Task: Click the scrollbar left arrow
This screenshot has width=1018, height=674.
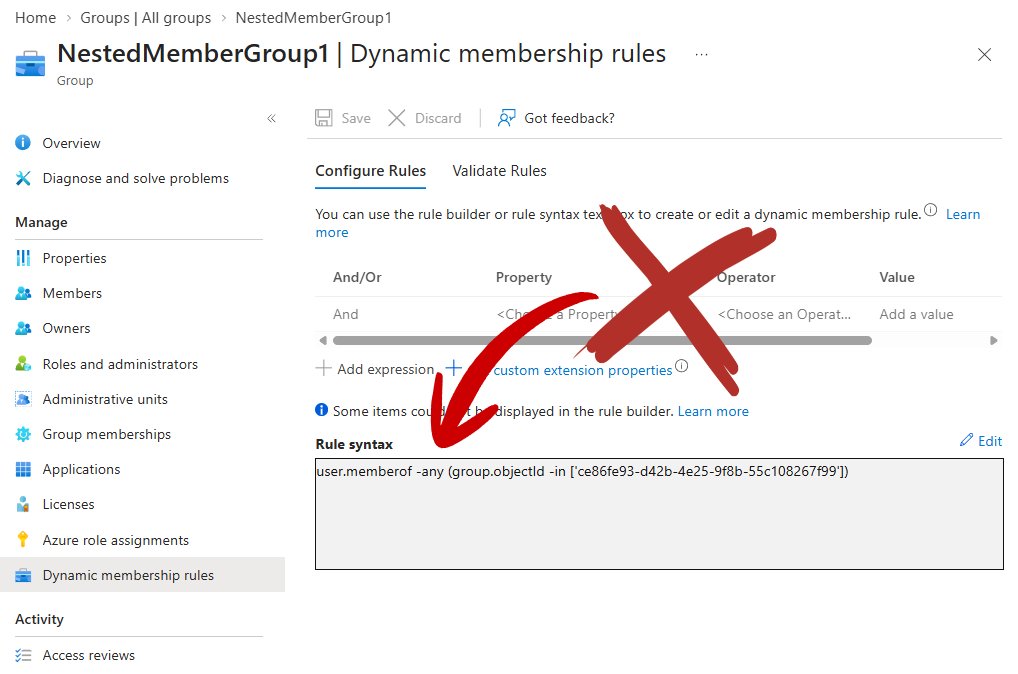Action: pyautogui.click(x=323, y=340)
